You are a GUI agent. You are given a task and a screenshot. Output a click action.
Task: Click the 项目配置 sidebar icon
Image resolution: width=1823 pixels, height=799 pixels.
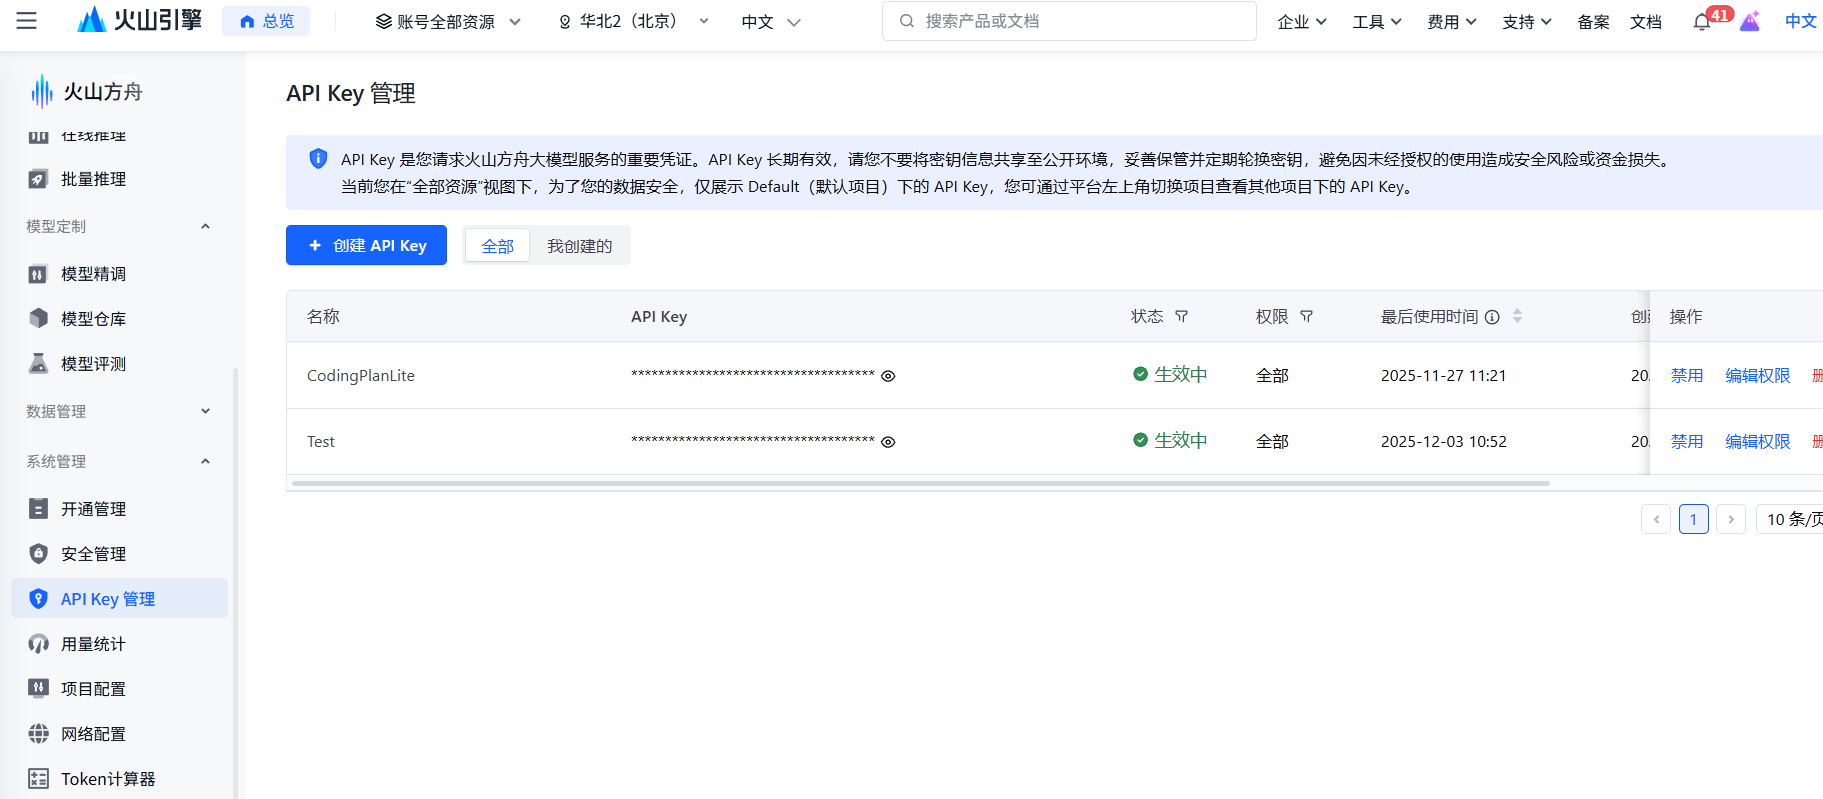[38, 689]
